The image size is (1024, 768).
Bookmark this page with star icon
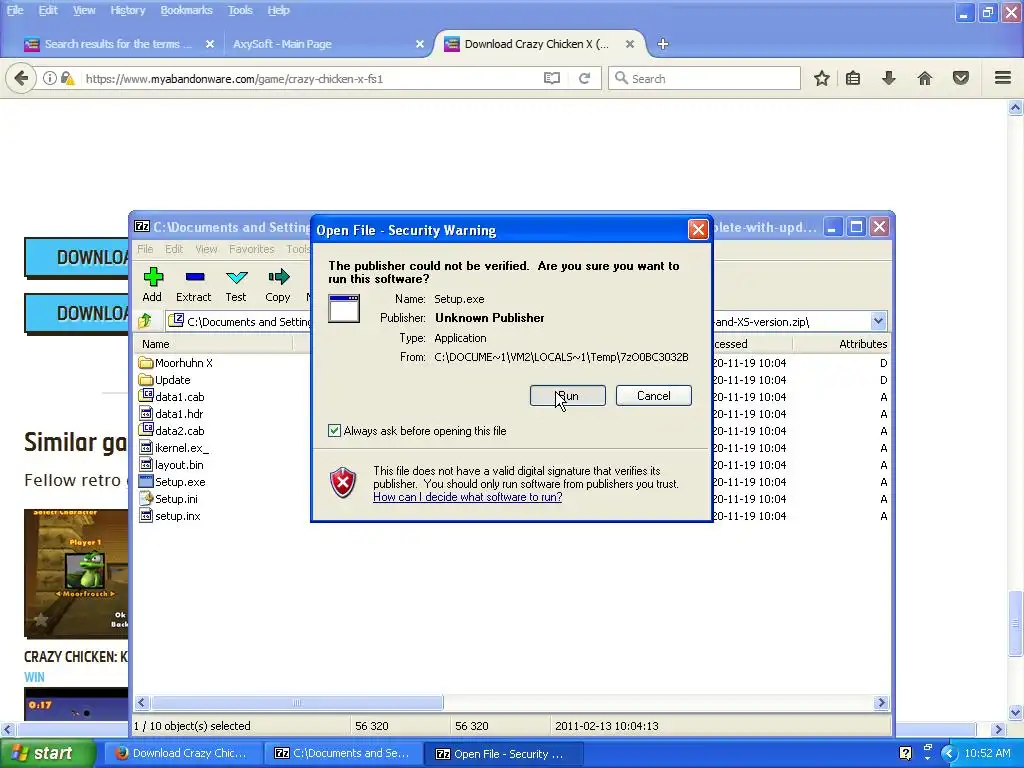[x=822, y=78]
